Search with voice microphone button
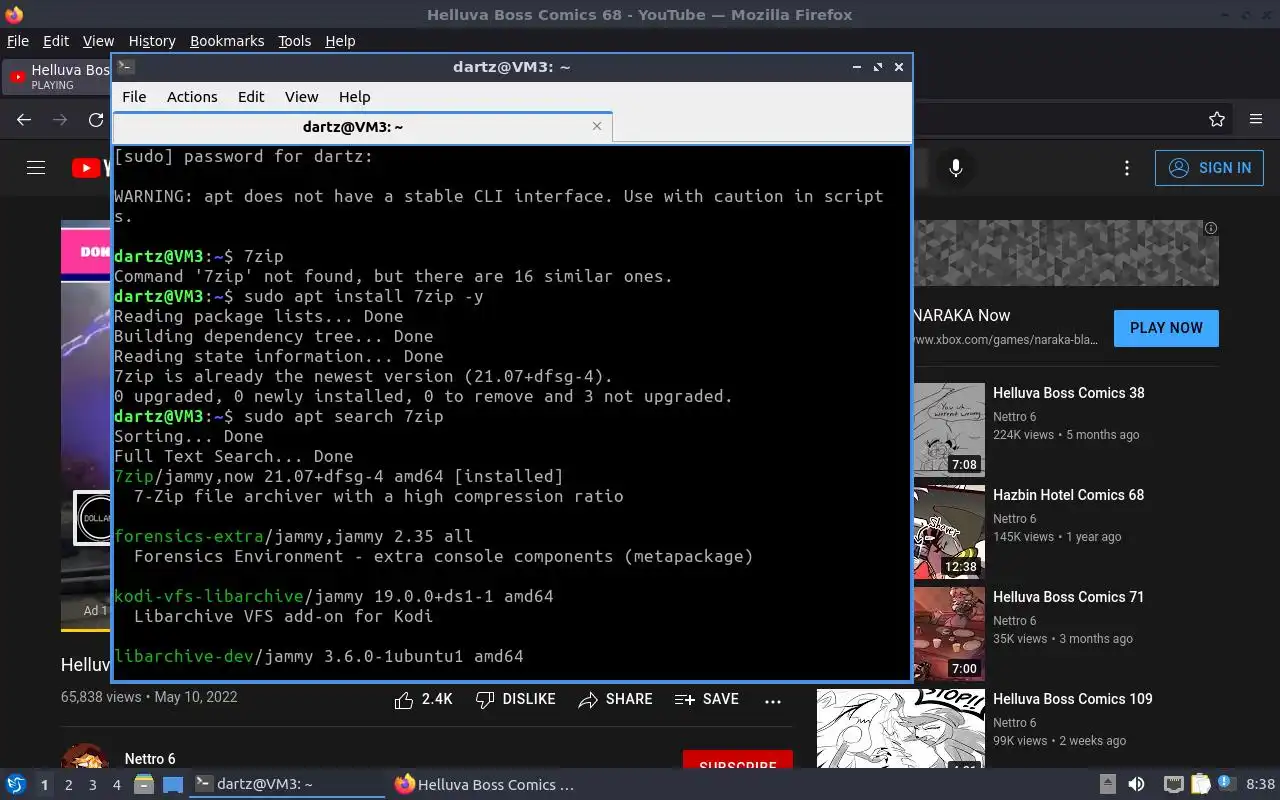The image size is (1280, 800). pos(956,168)
